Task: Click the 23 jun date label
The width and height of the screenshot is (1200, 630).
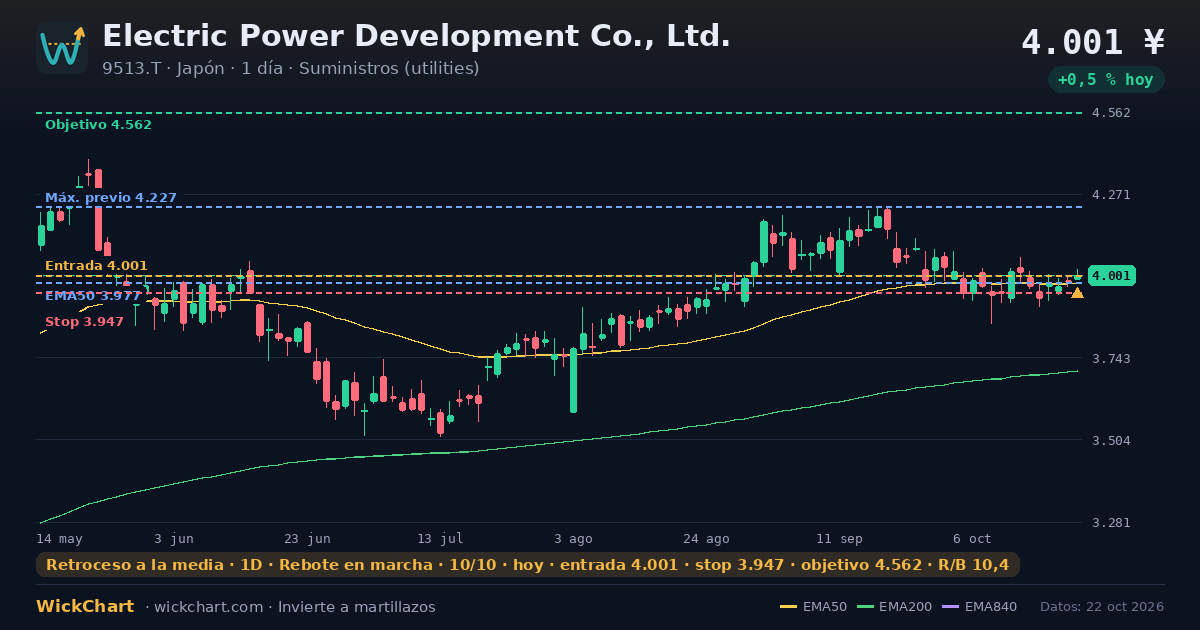Action: (x=306, y=538)
